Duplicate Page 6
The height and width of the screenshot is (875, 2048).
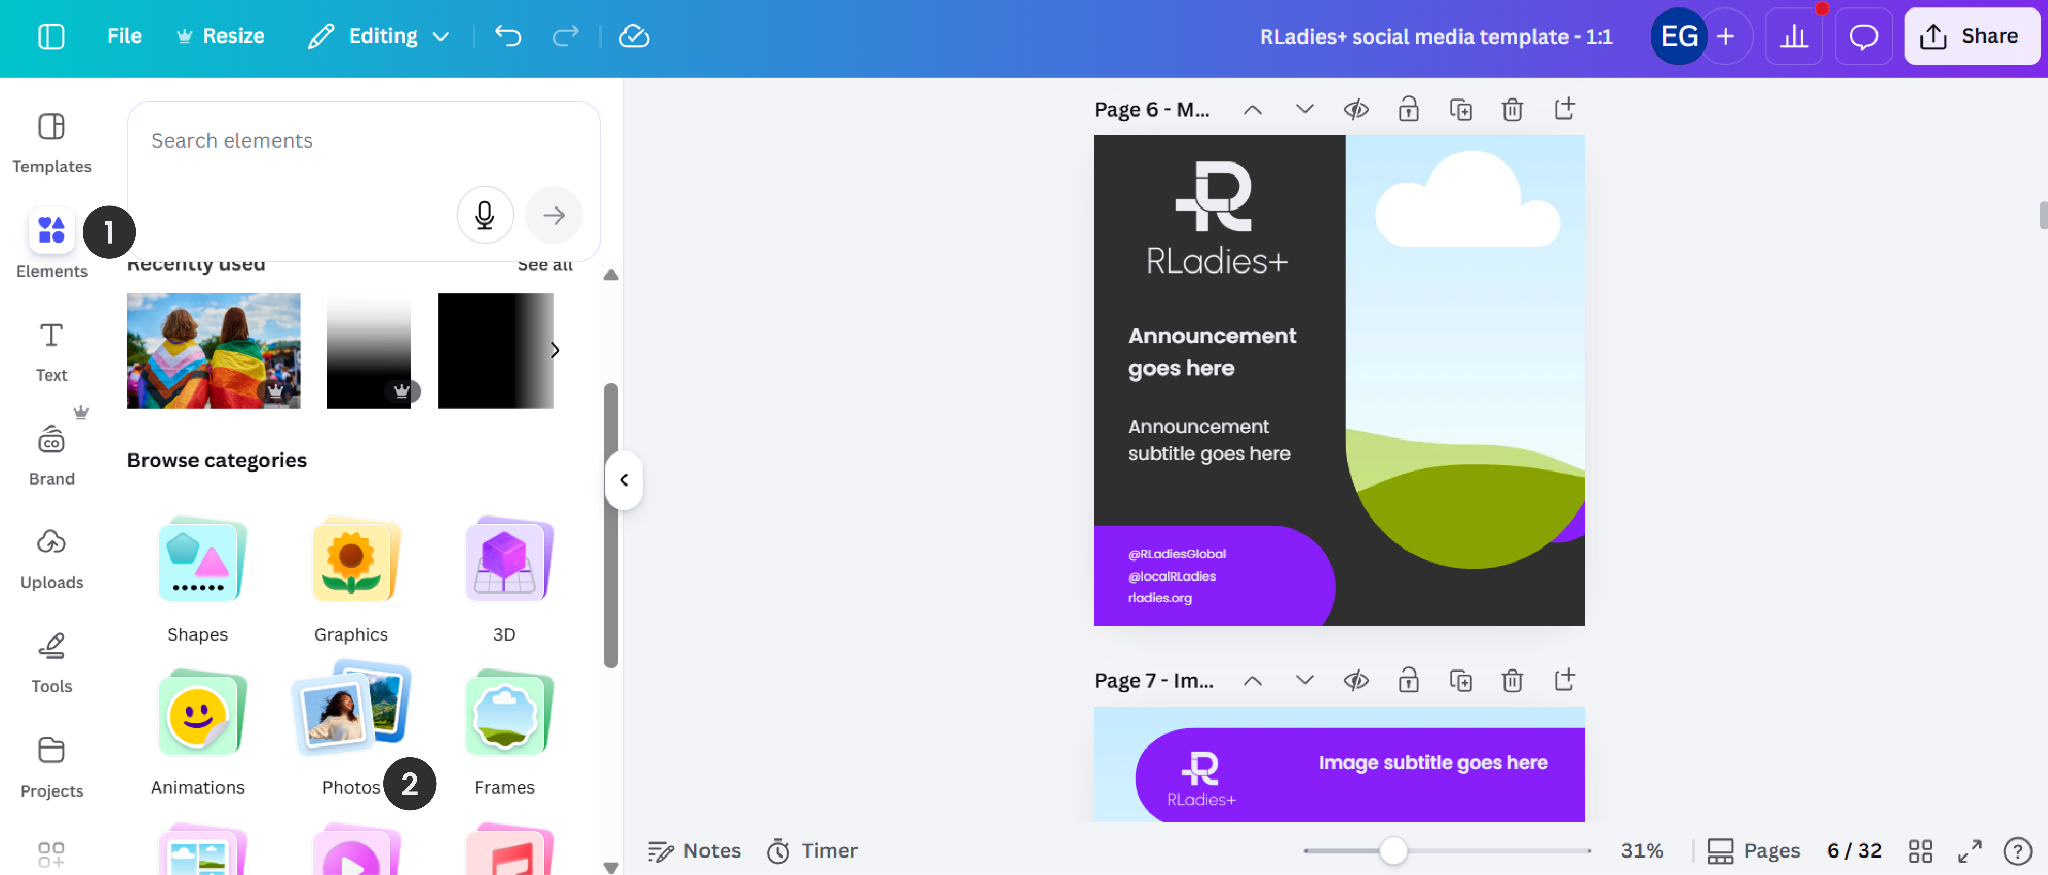point(1461,110)
